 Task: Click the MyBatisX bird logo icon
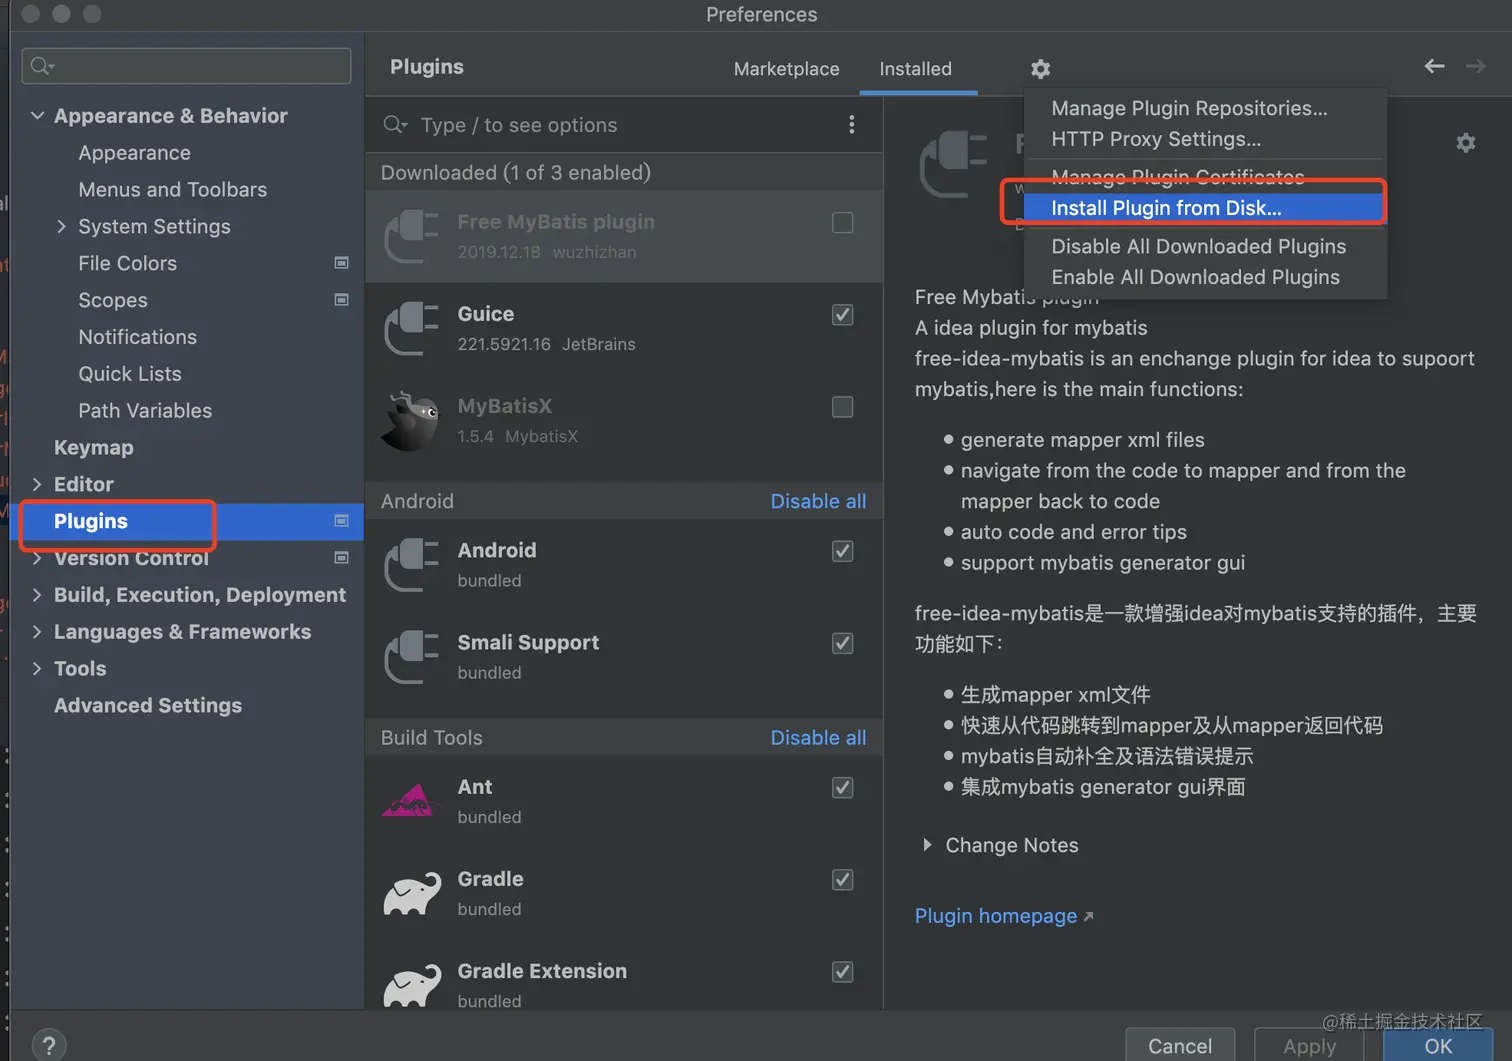[411, 420]
